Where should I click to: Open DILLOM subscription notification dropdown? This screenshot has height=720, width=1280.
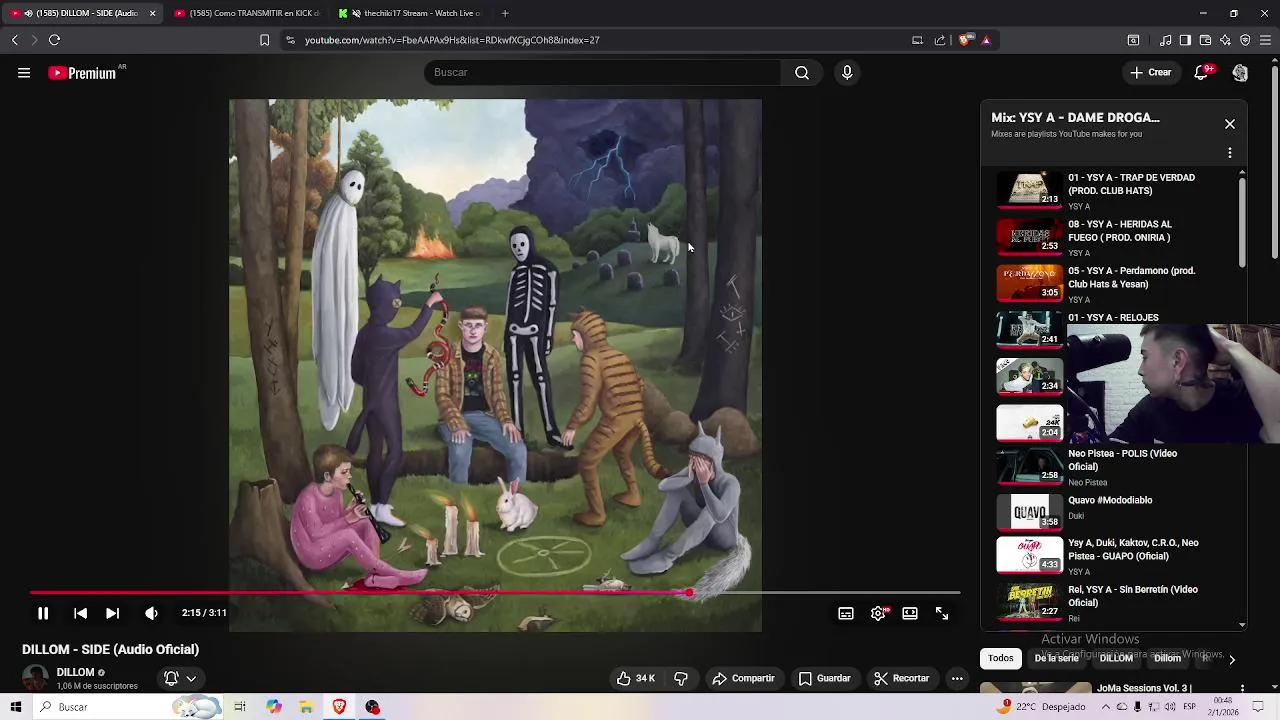point(180,678)
